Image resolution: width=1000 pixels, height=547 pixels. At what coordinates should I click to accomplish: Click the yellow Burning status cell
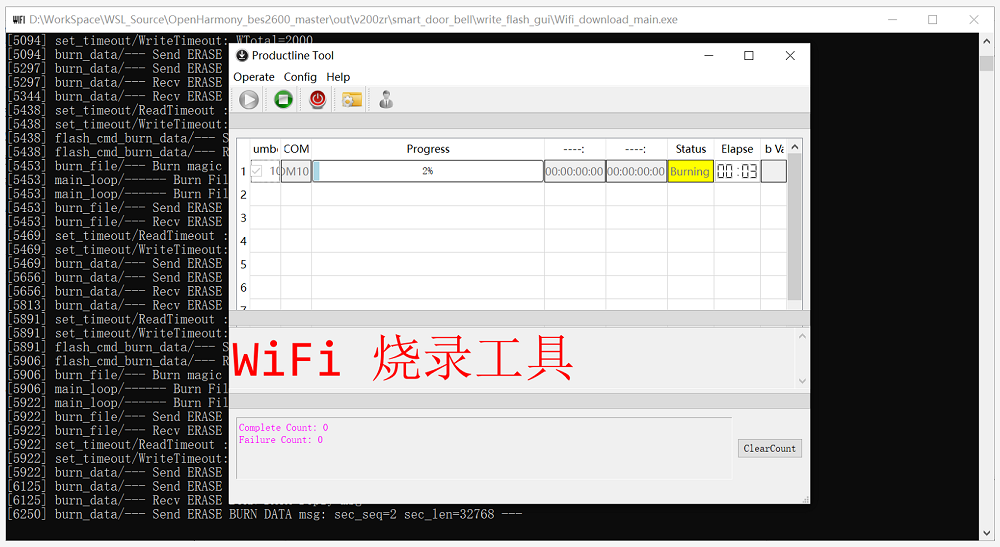pos(690,172)
